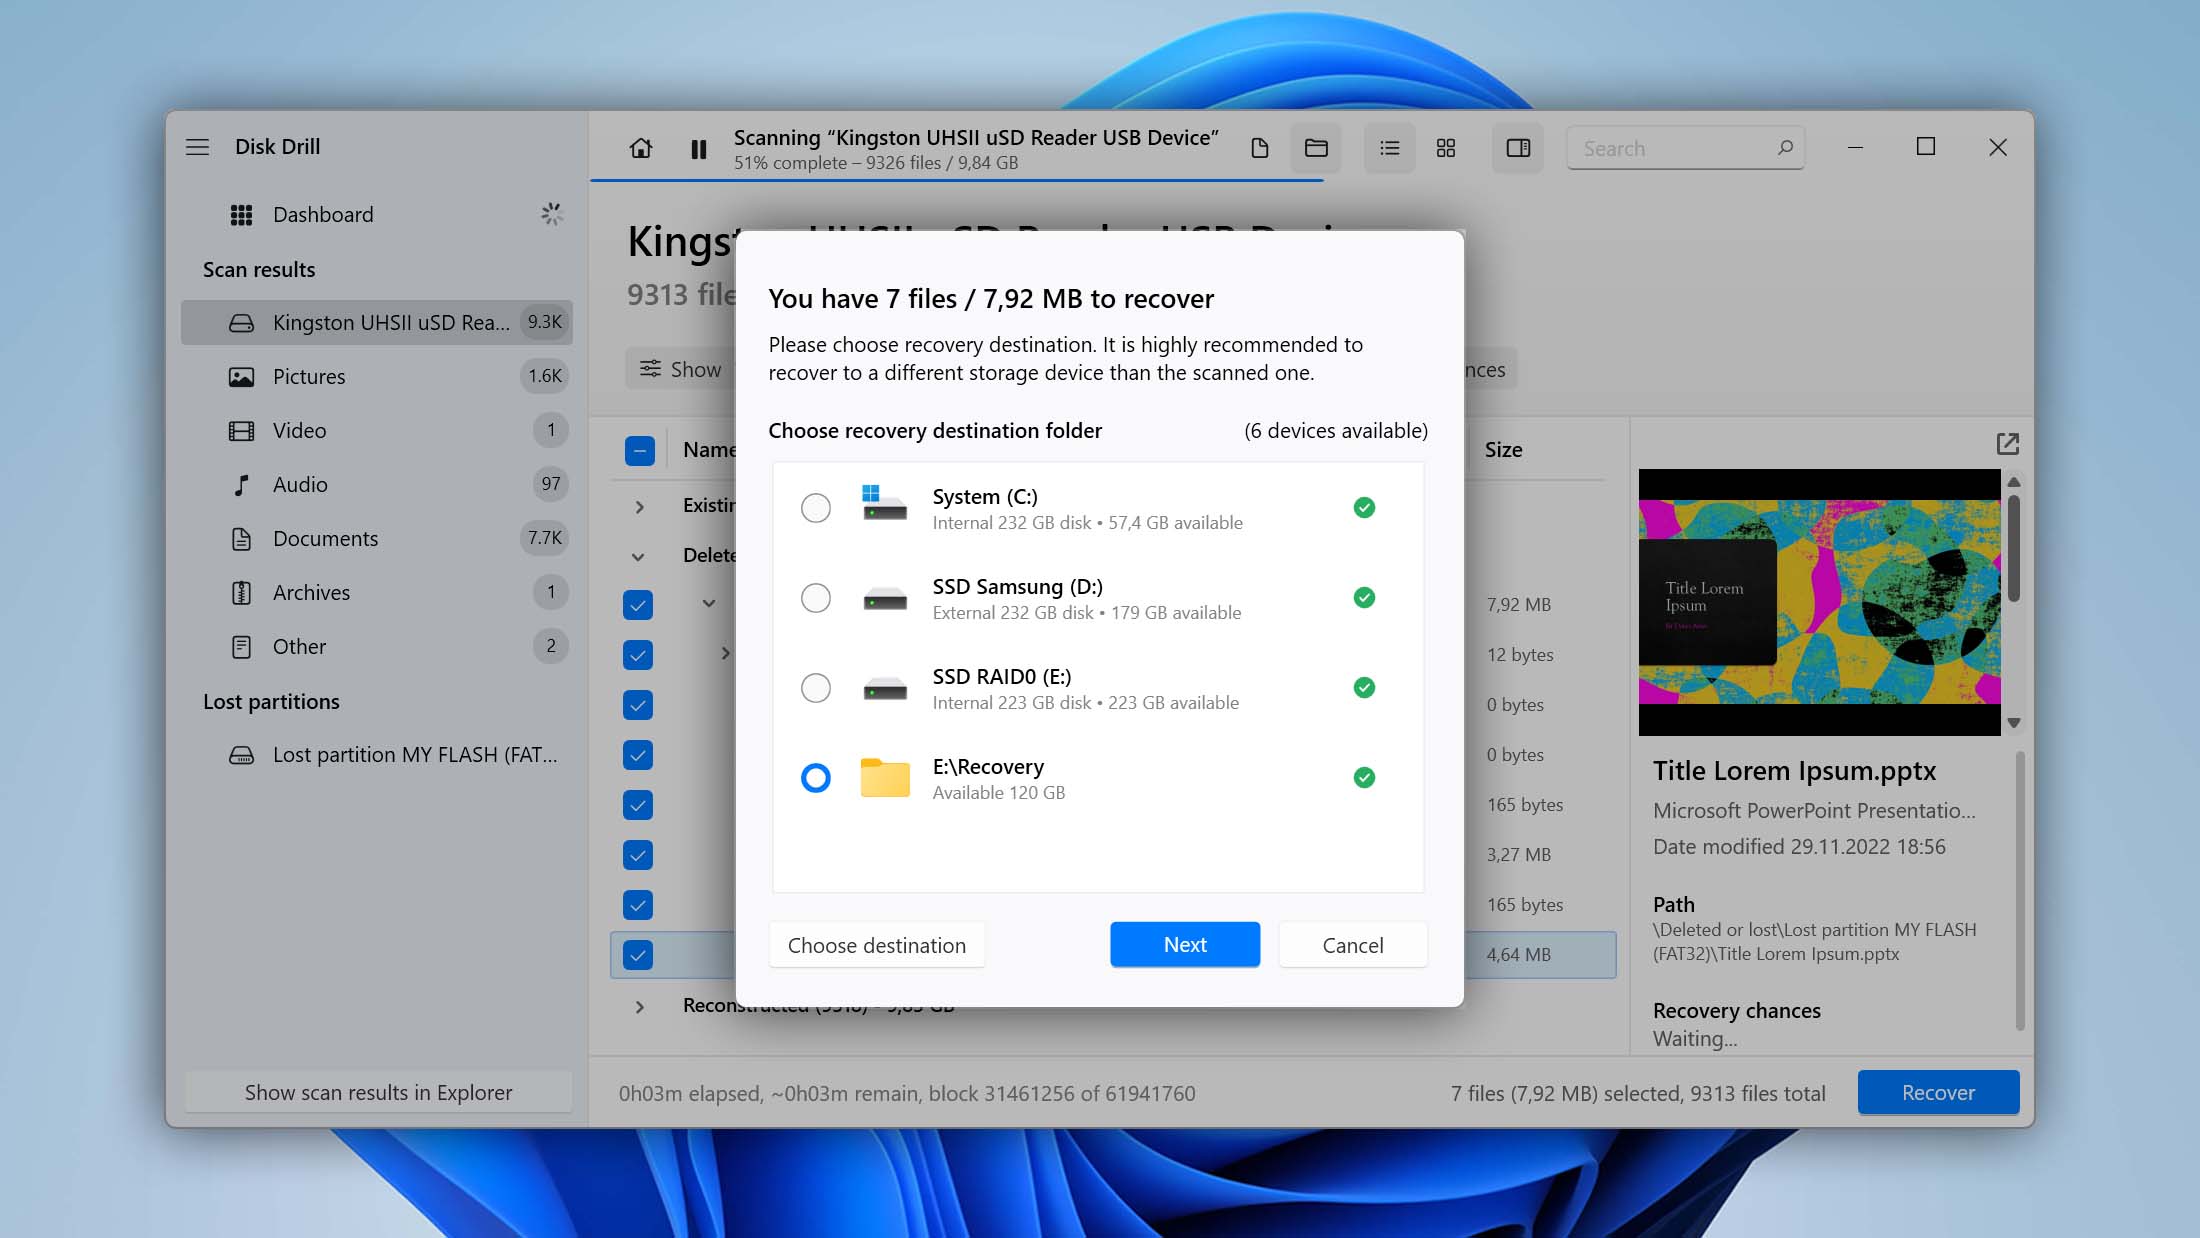Click the preview scrollbar down arrow
The height and width of the screenshot is (1238, 2200).
coord(2014,723)
